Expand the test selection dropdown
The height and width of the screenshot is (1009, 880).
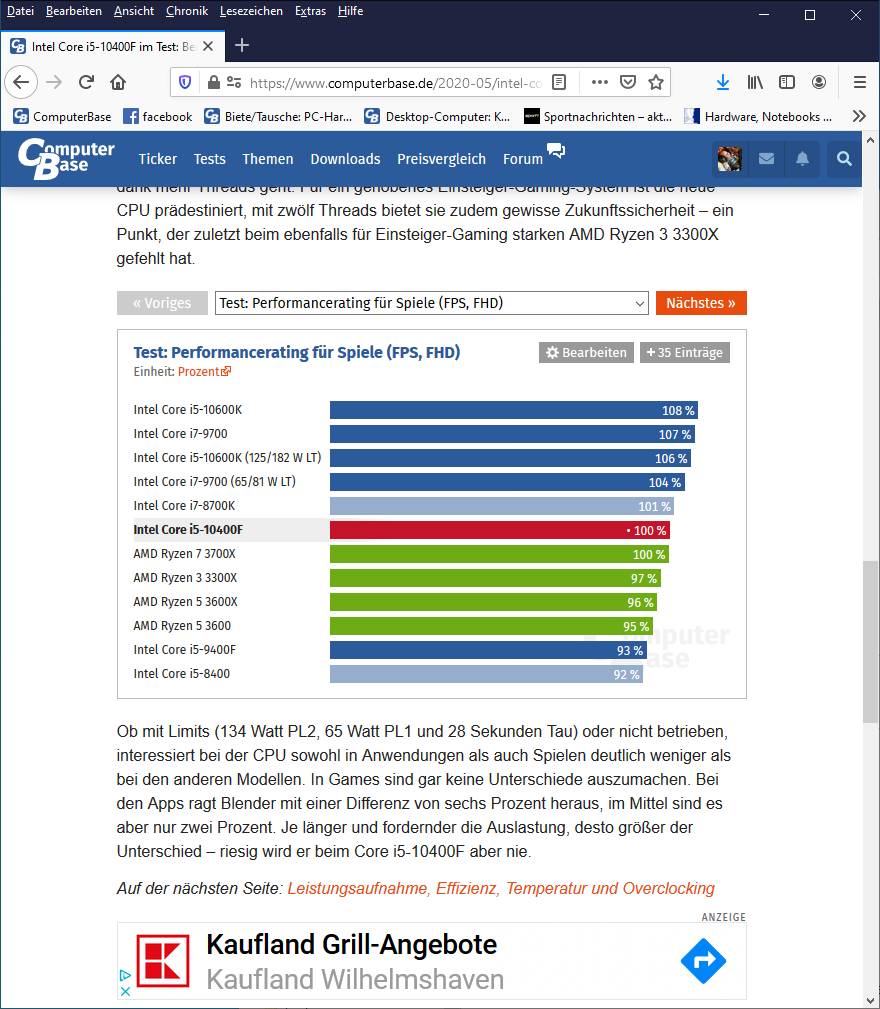[432, 303]
